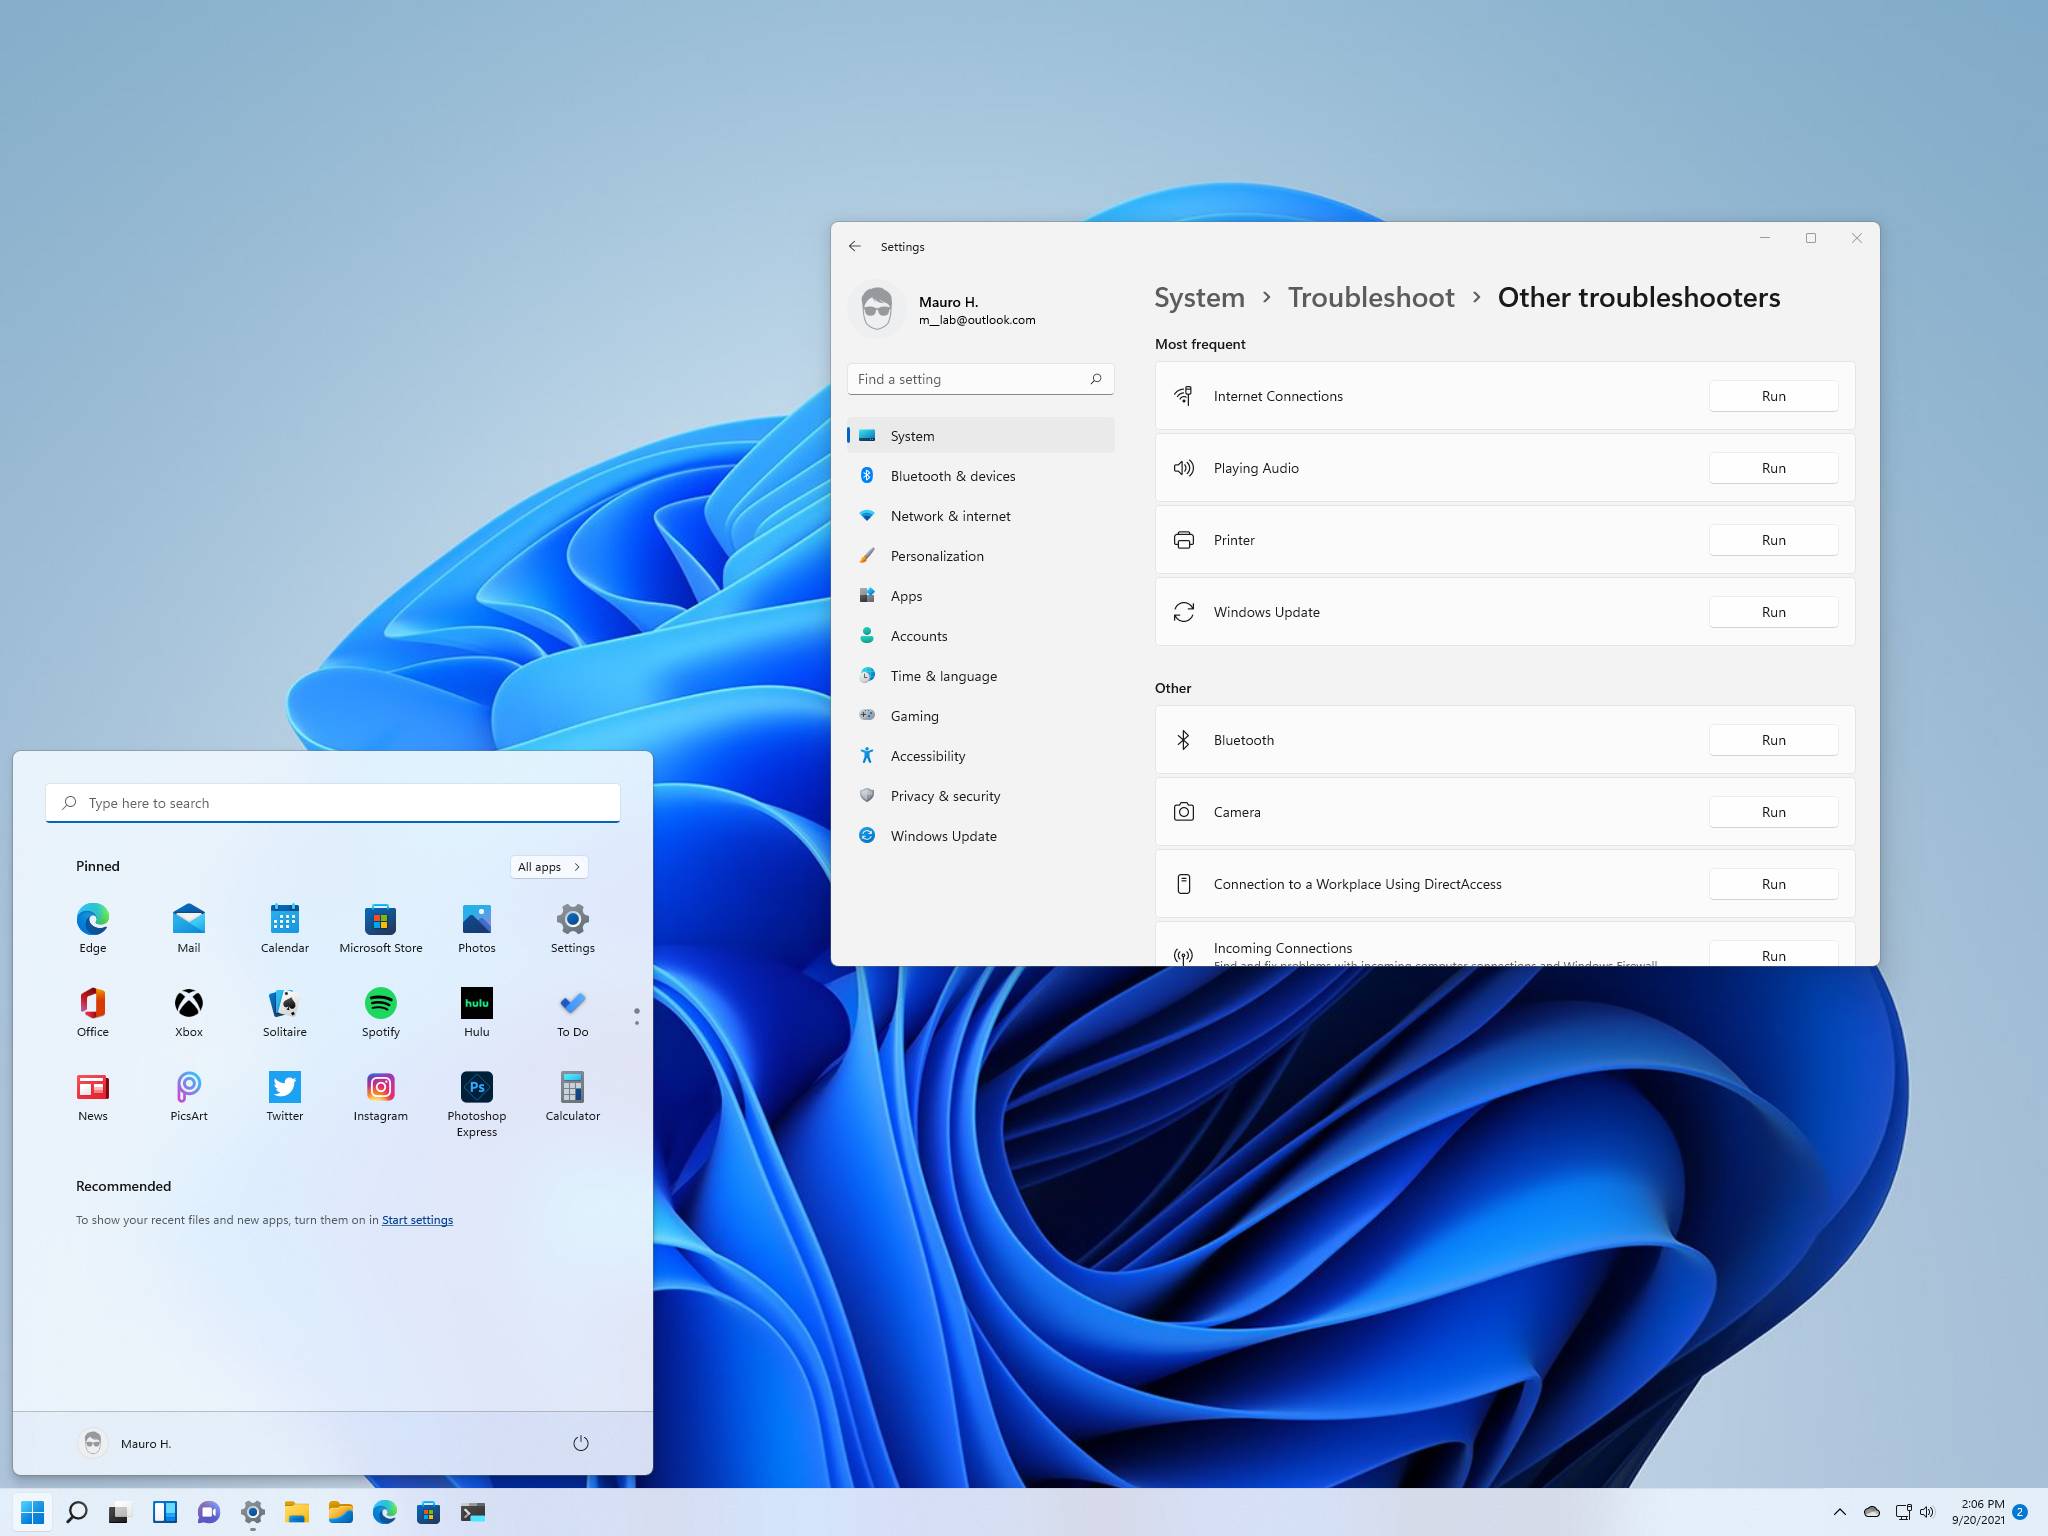Click the Internet Connections Run button
The width and height of the screenshot is (2048, 1536).
(x=1772, y=395)
